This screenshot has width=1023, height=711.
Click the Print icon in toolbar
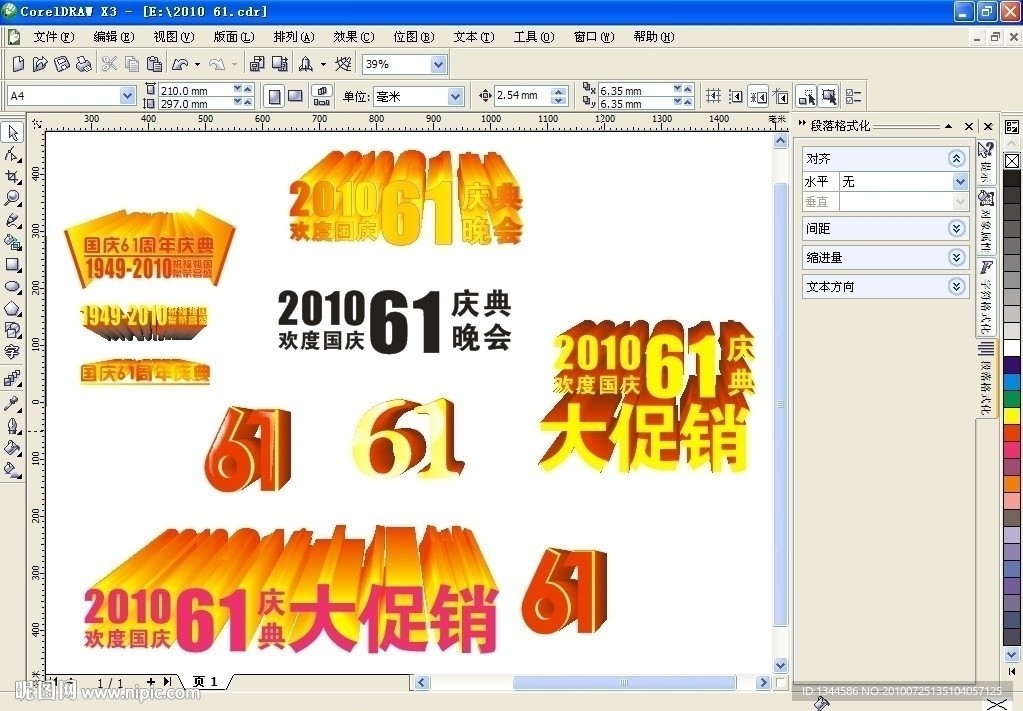pyautogui.click(x=84, y=64)
